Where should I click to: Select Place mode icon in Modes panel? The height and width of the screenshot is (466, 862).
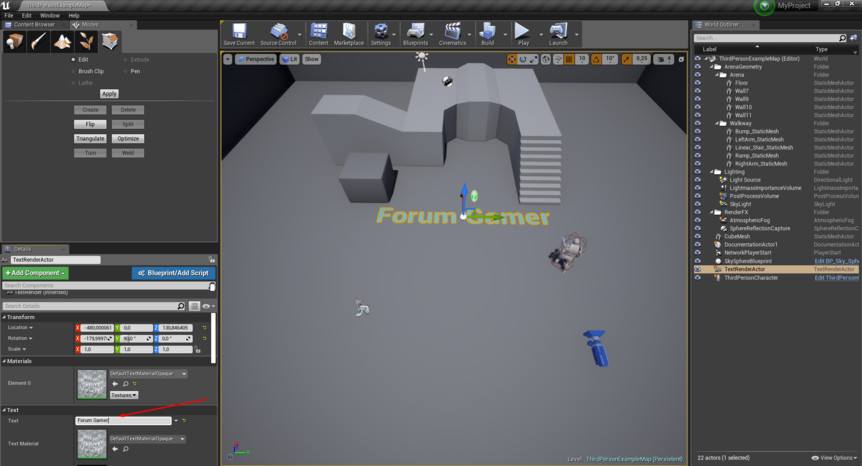tap(15, 41)
